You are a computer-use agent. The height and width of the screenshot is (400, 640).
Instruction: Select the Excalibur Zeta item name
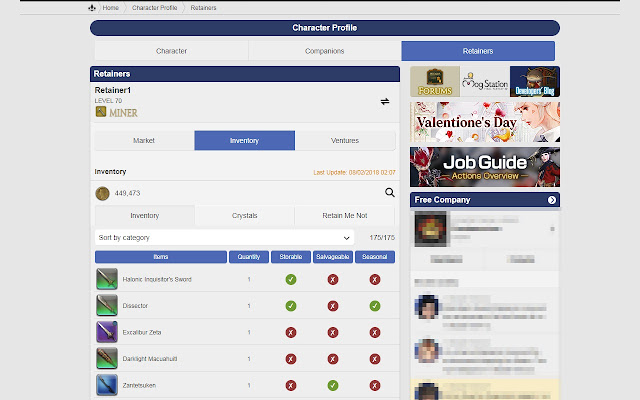[142, 332]
